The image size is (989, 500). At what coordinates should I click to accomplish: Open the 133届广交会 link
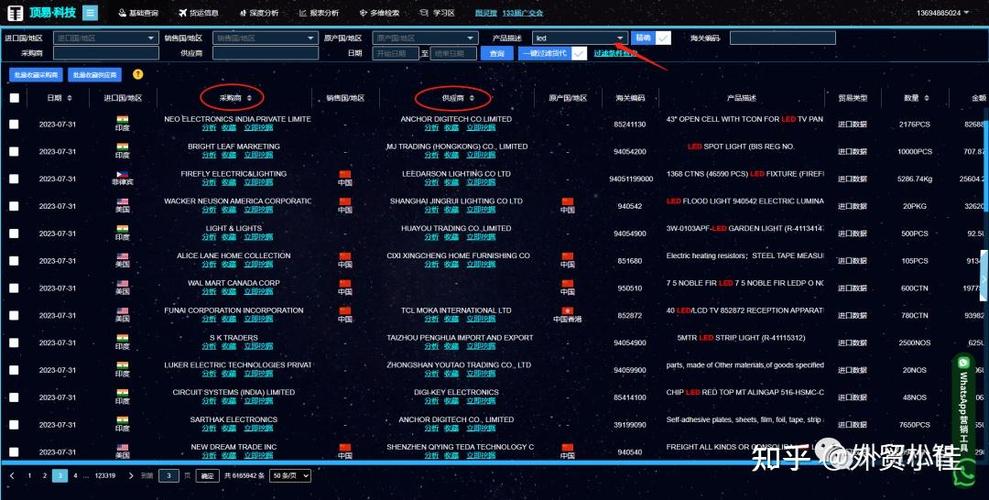[x=523, y=13]
